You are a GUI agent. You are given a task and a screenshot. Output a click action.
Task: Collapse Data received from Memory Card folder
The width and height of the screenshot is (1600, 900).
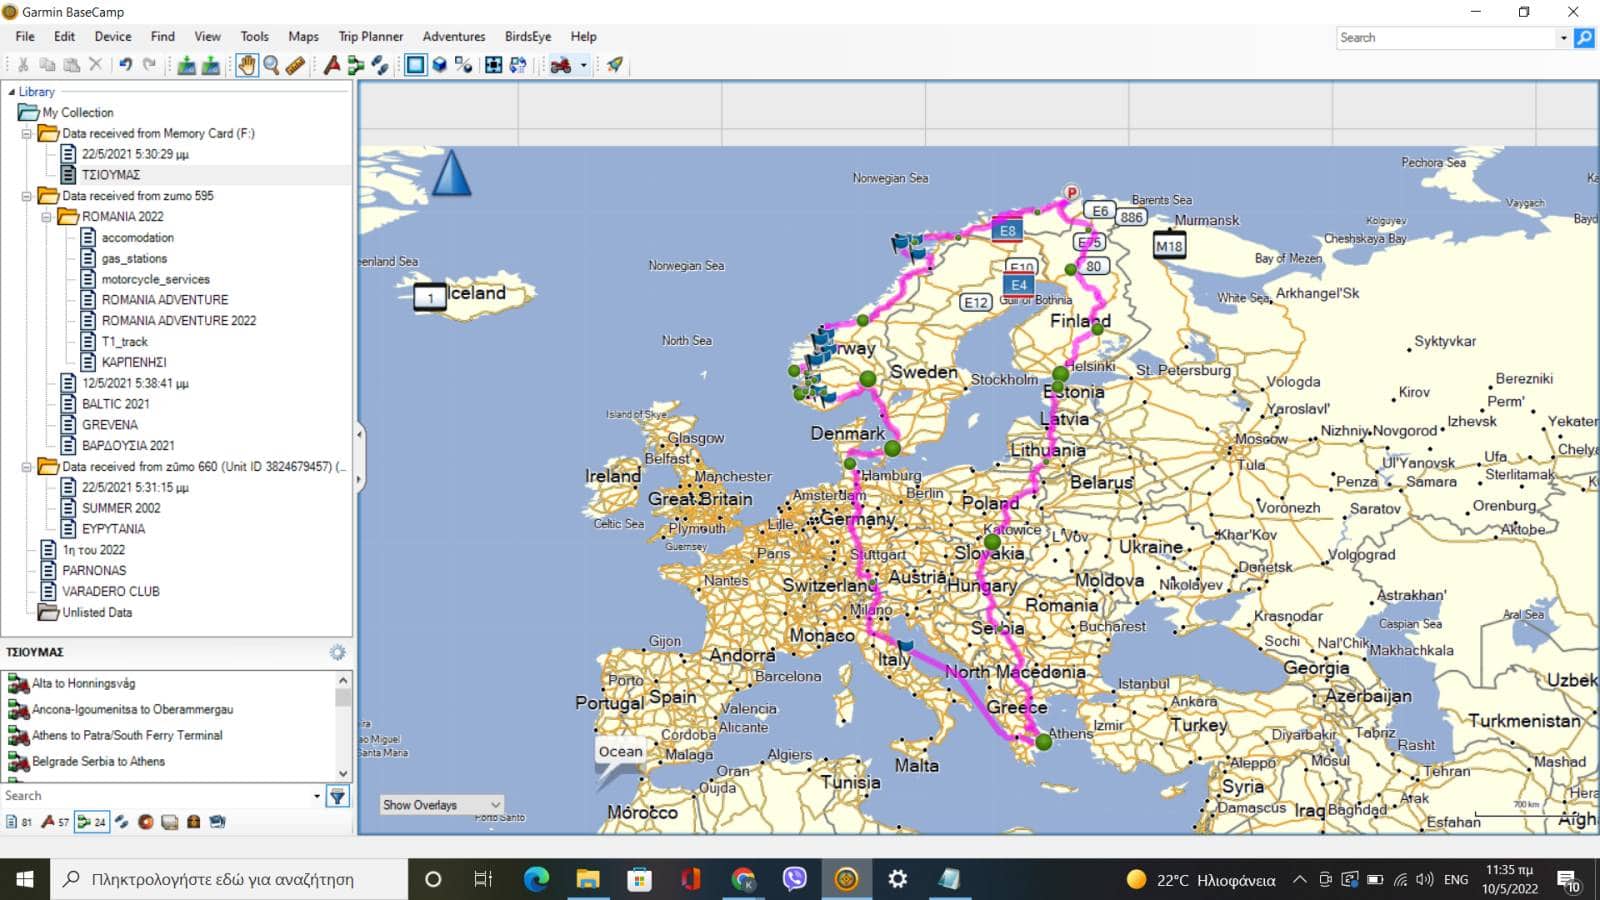27,133
